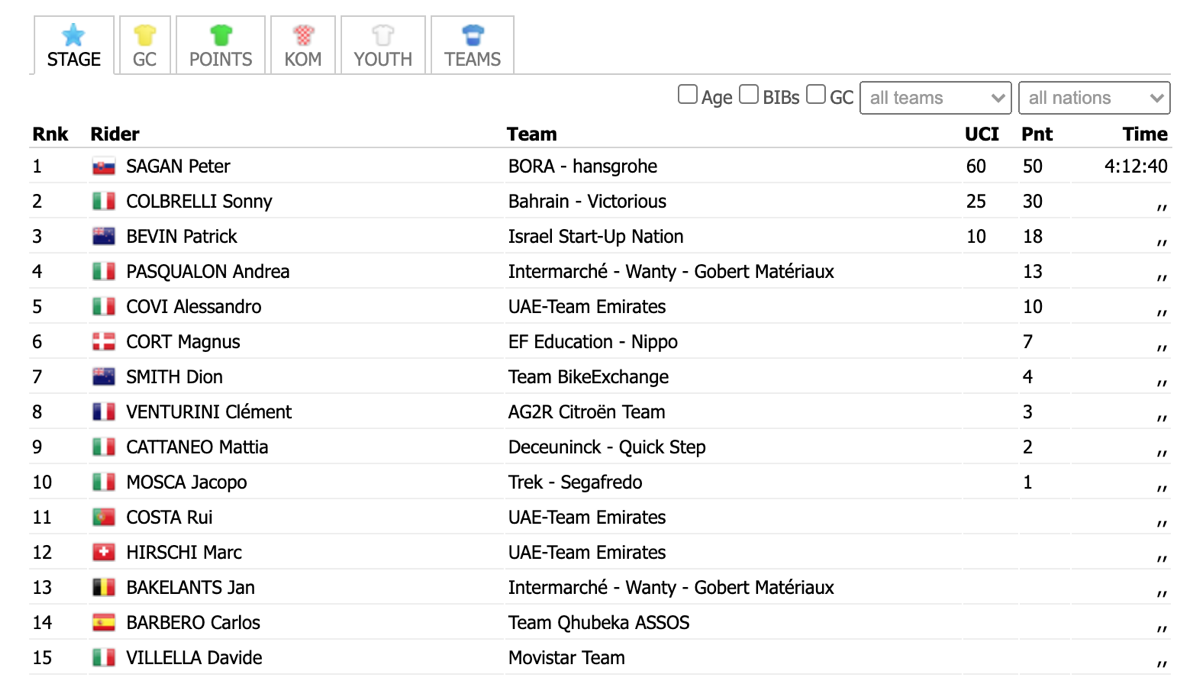Open the GC tab with yellow jersey
Screen dimensions: 1200x678
click(x=145, y=46)
